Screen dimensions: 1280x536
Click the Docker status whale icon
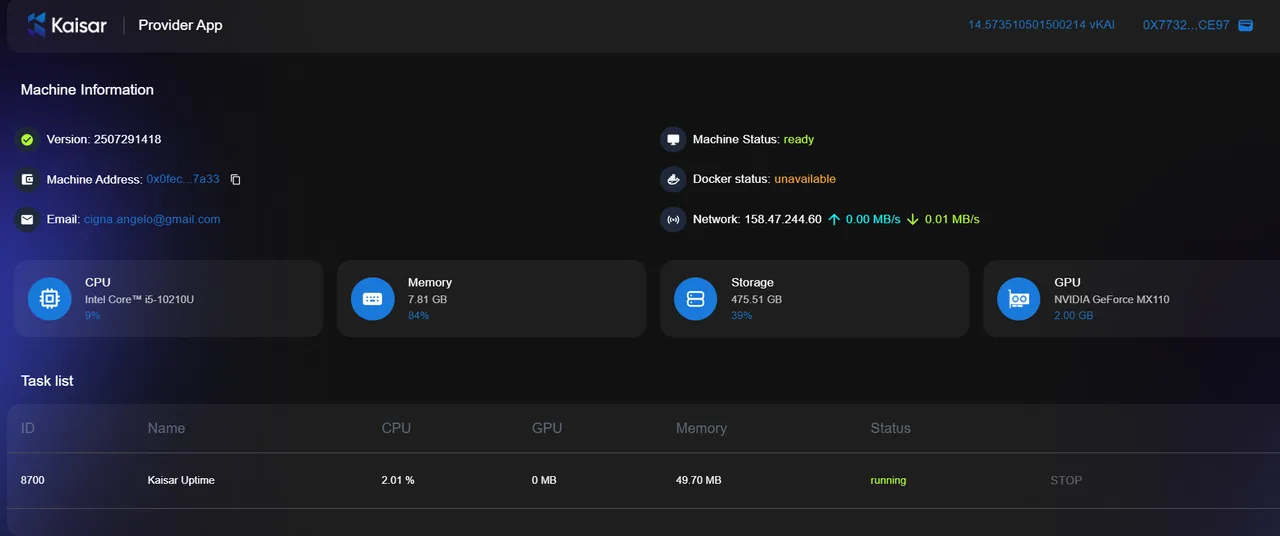point(673,179)
